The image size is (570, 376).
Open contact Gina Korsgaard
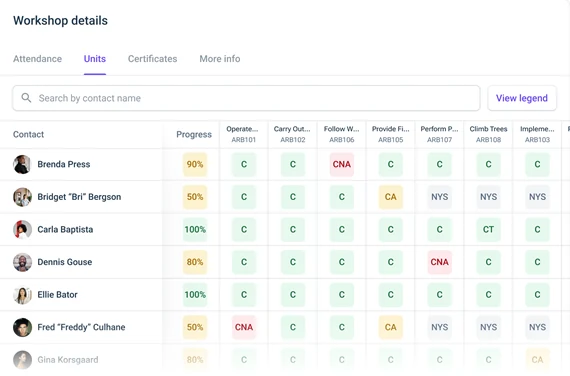[x=68, y=360]
